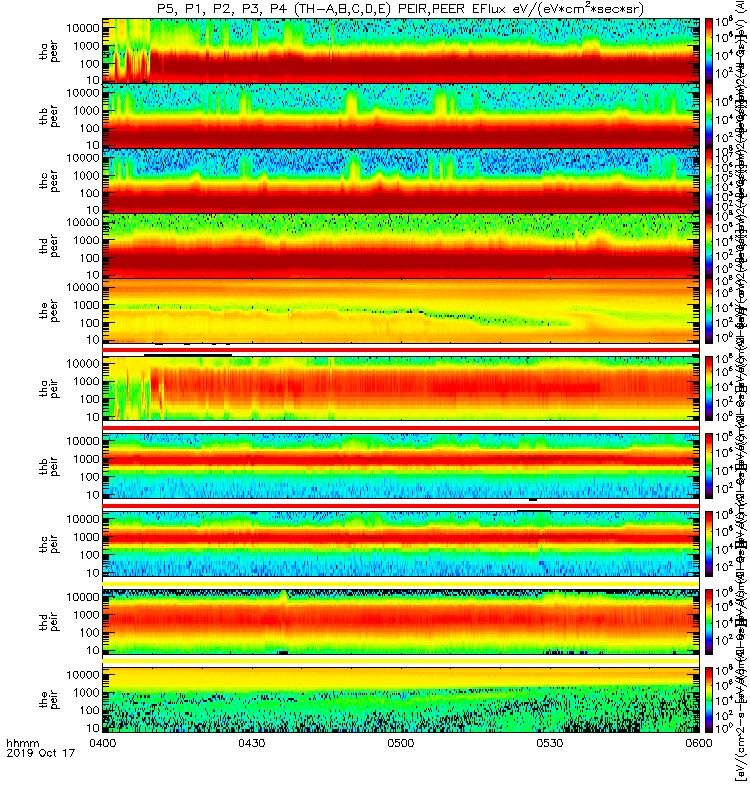Click the thb peir panel color bar
This screenshot has width=750, height=800.
709,466
